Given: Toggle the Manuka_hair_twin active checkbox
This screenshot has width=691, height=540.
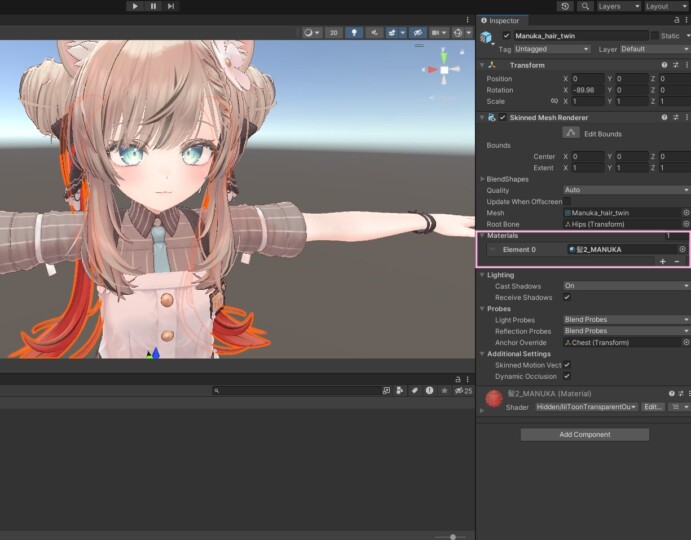Looking at the screenshot, I should pos(506,36).
